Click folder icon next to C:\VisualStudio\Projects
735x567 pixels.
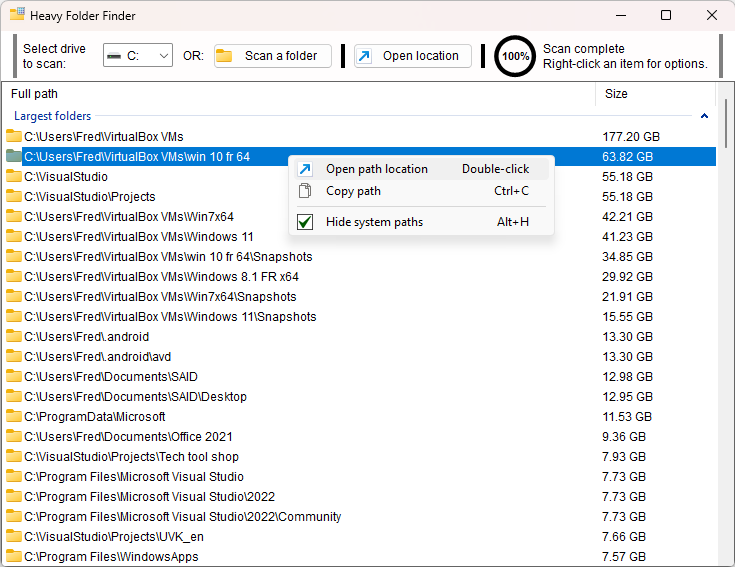pos(14,196)
